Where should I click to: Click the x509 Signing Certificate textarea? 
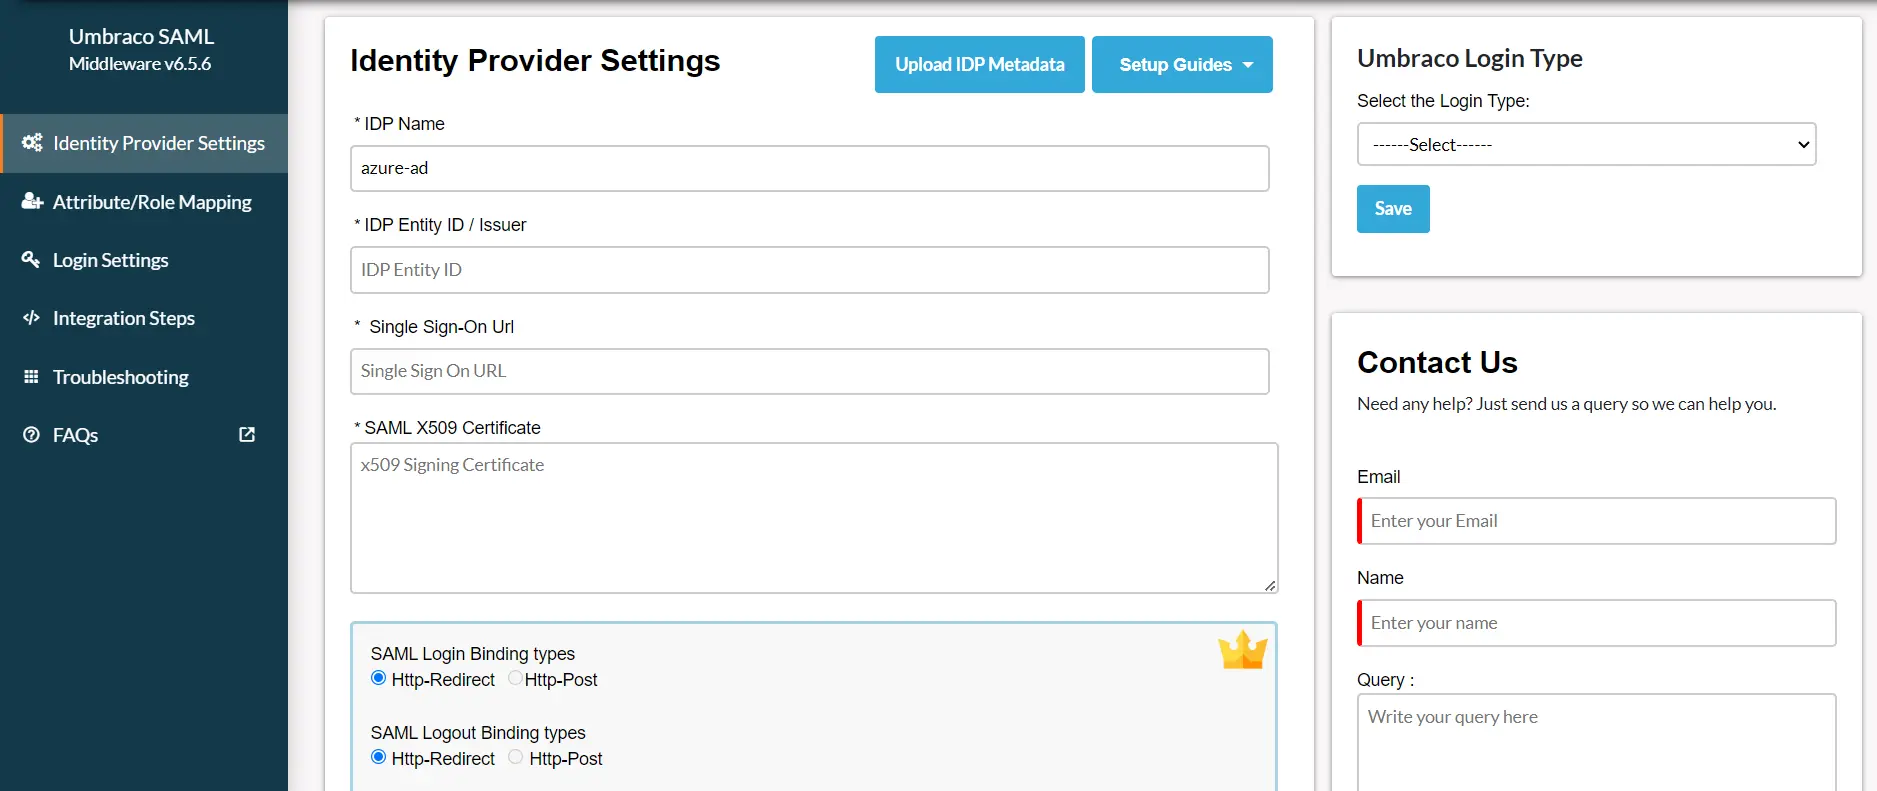click(814, 518)
